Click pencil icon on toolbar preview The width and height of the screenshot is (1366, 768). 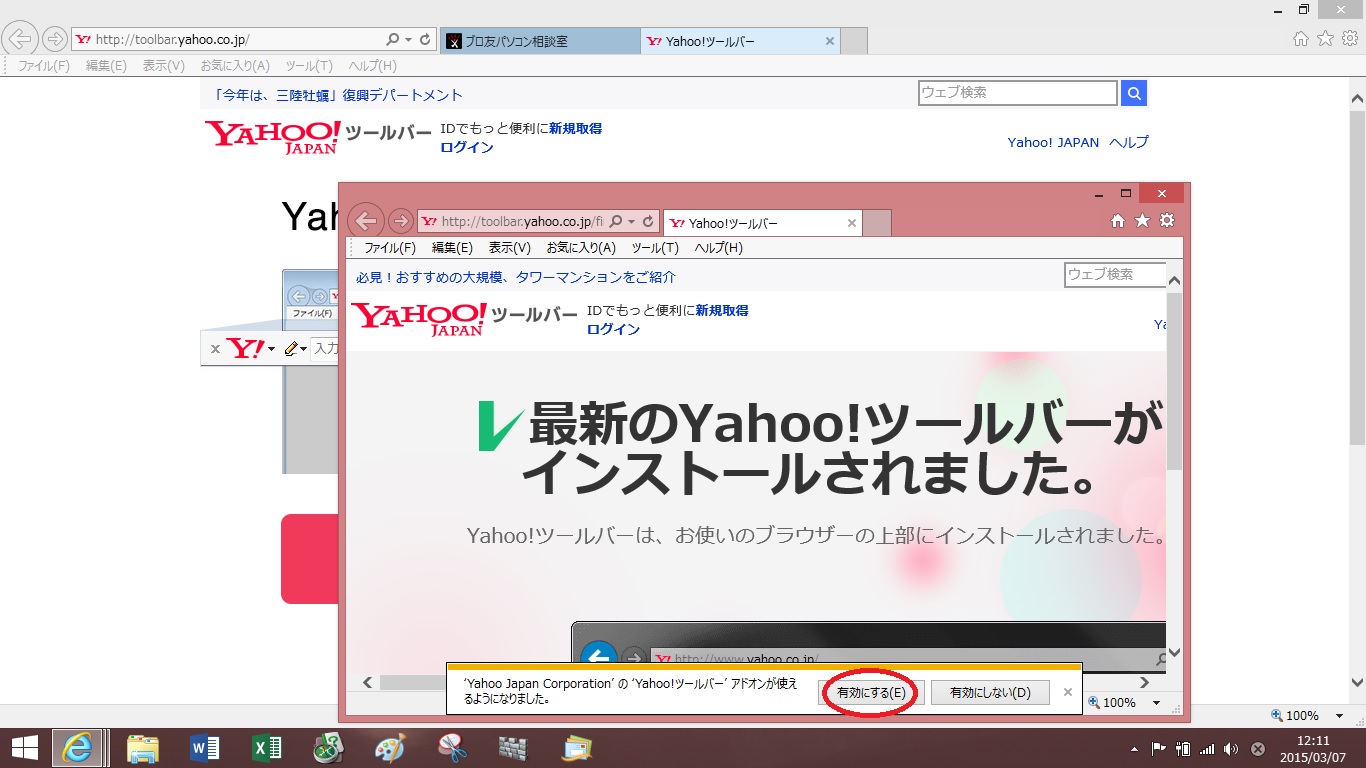(x=291, y=348)
